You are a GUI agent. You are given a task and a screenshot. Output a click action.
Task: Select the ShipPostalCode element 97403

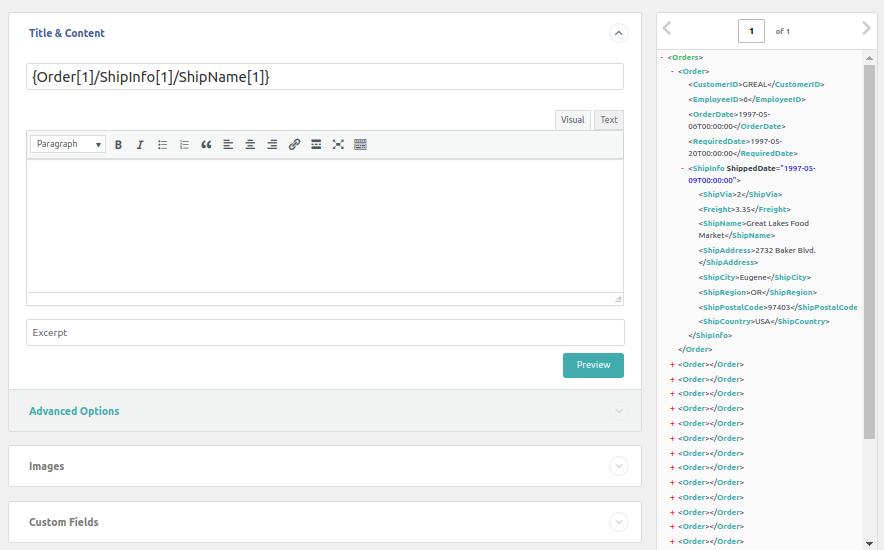[777, 308]
